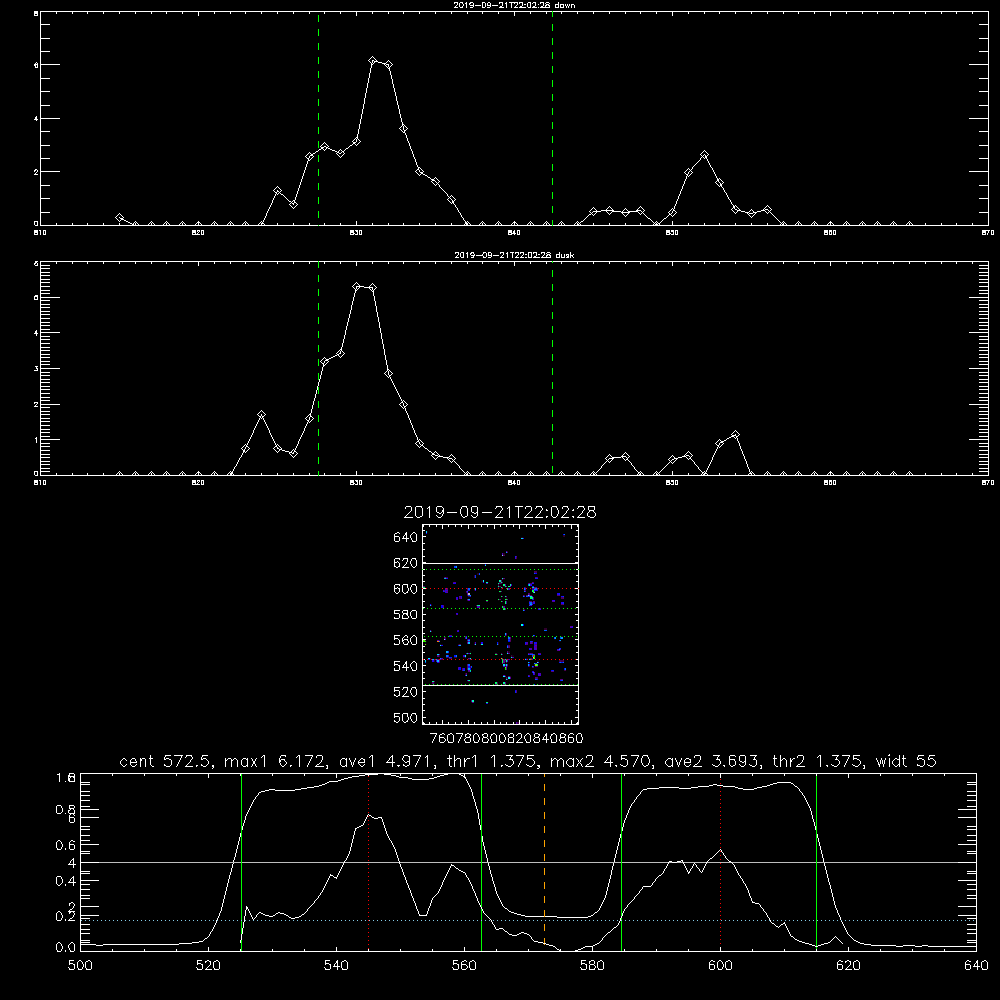Click the large timestamp title above the detector image
The width and height of the screenshot is (1000, 1000).
pyautogui.click(x=500, y=512)
